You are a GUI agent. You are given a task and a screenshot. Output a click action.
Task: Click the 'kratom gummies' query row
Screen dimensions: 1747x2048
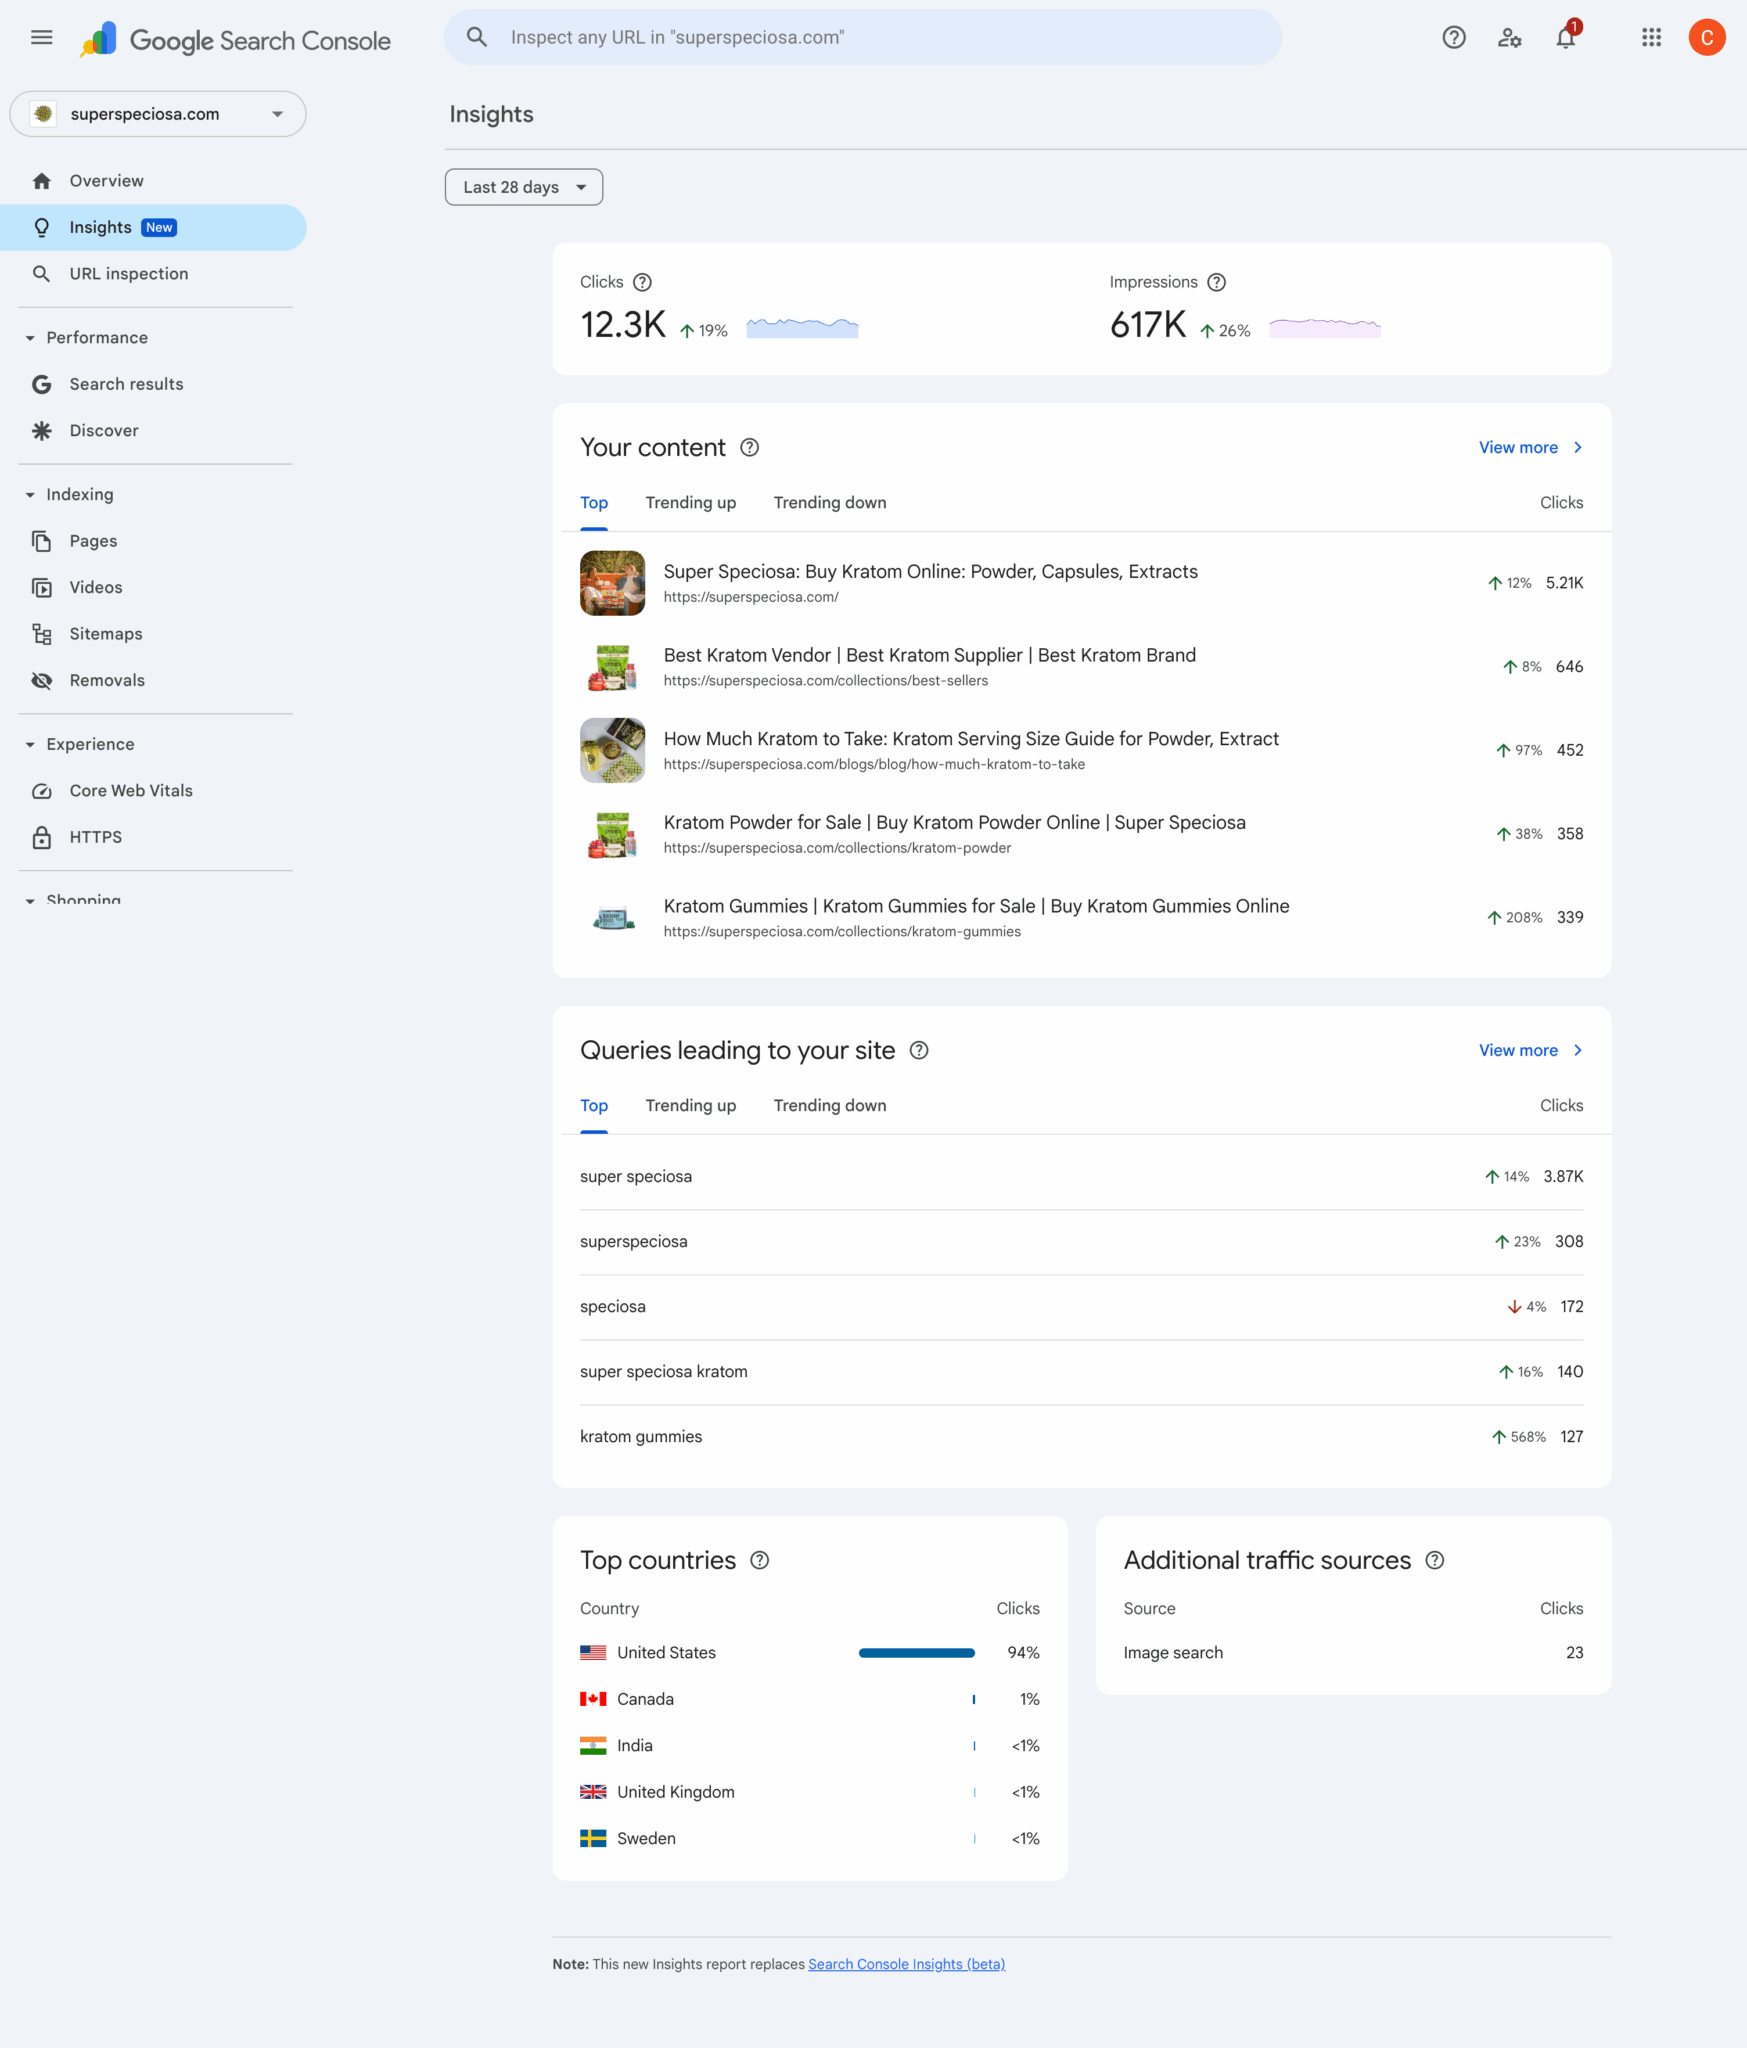[1081, 1437]
